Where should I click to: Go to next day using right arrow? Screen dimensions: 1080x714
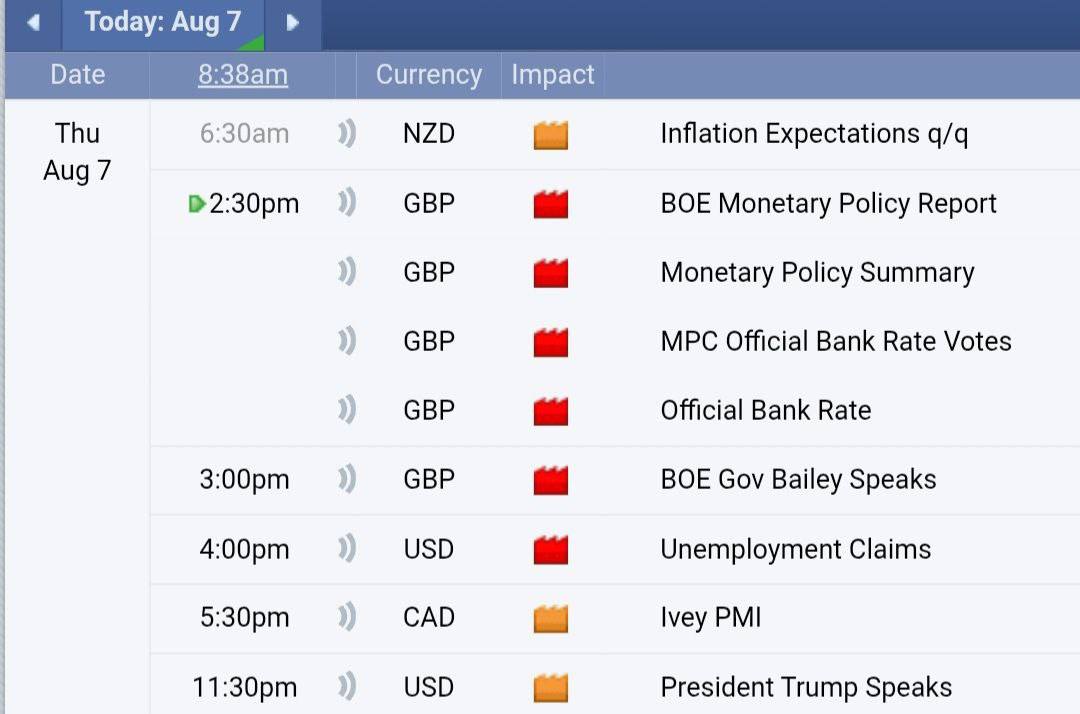292,23
